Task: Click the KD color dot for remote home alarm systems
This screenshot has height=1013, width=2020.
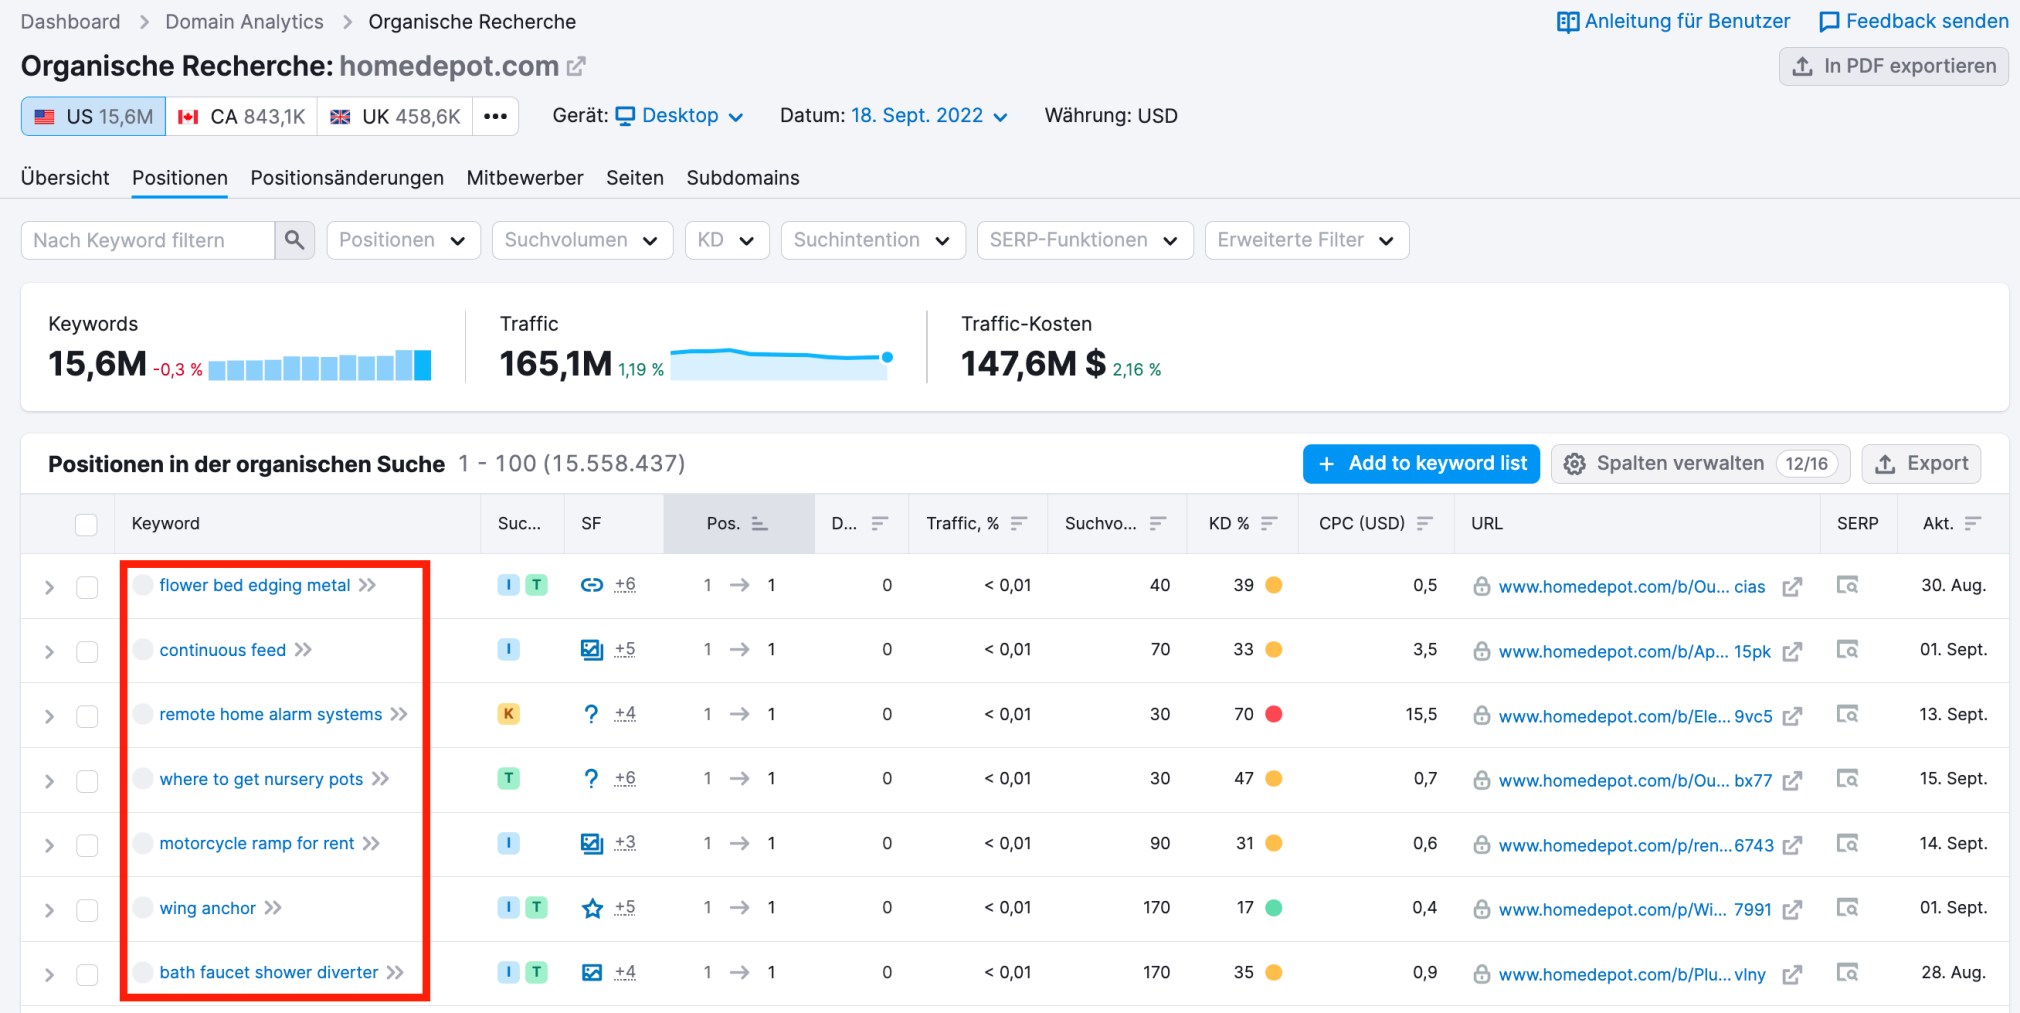Action: (x=1273, y=714)
